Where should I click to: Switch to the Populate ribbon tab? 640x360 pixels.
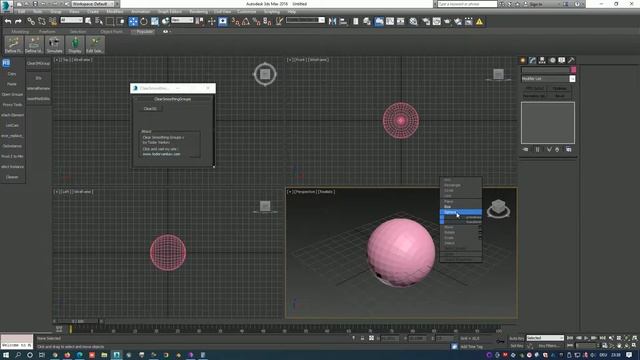click(x=144, y=31)
